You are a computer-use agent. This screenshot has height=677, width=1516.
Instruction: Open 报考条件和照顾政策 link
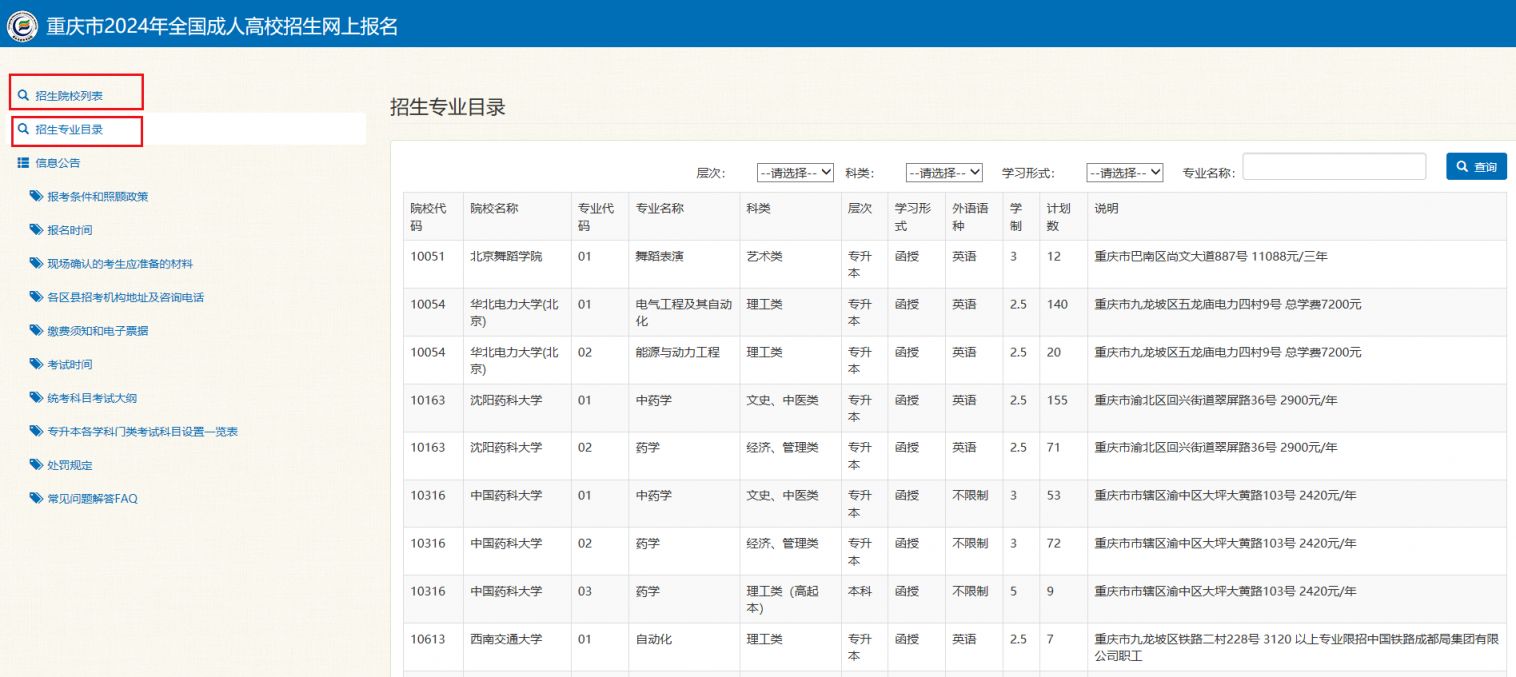pos(98,197)
